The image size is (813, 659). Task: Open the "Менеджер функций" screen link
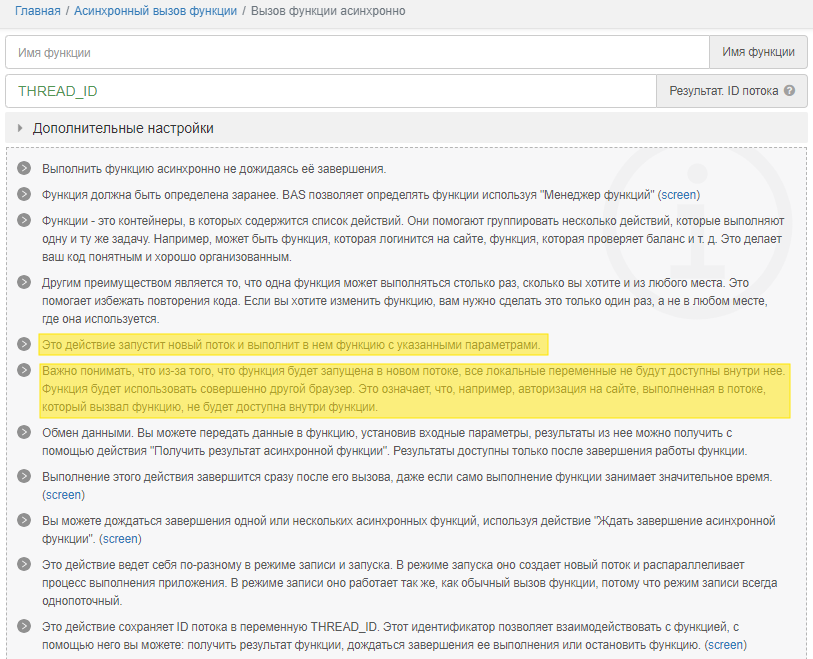[679, 194]
